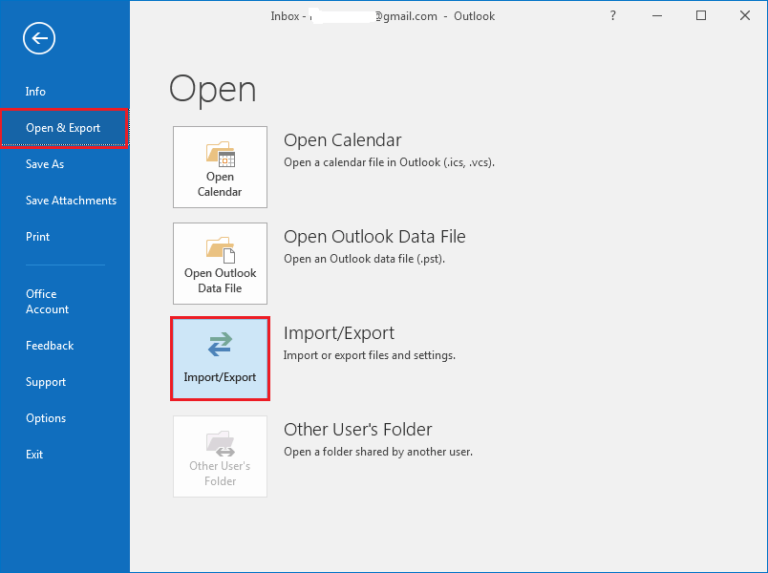Open the Info page
The image size is (768, 573).
(35, 92)
